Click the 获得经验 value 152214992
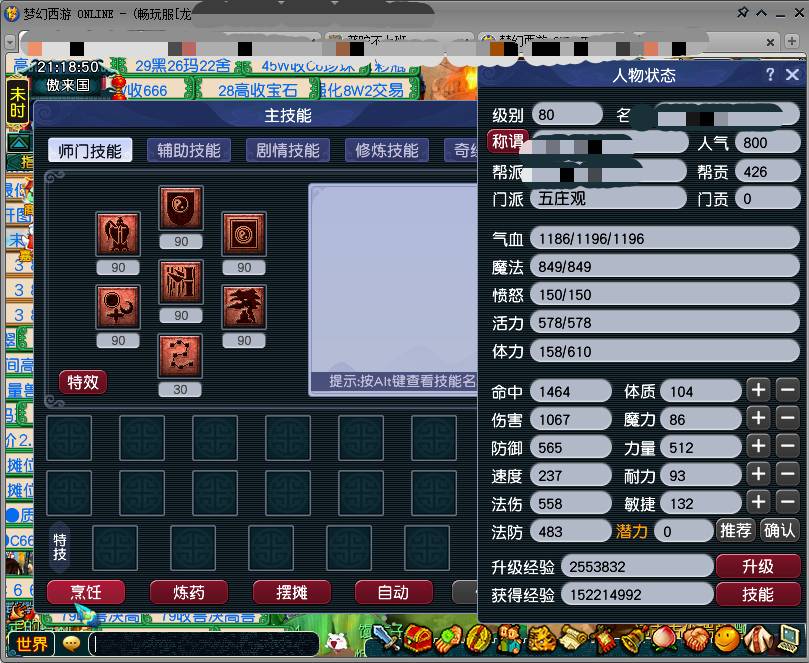Image resolution: width=809 pixels, height=663 pixels. point(637,594)
